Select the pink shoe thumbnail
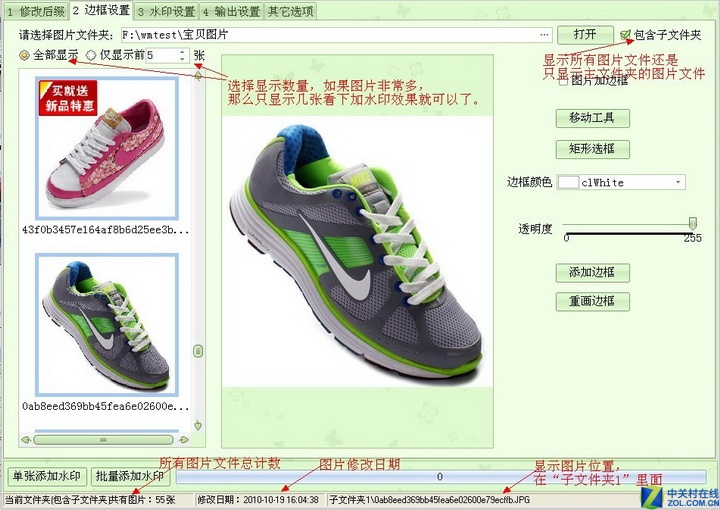Viewport: 720px width, 510px height. pos(107,148)
